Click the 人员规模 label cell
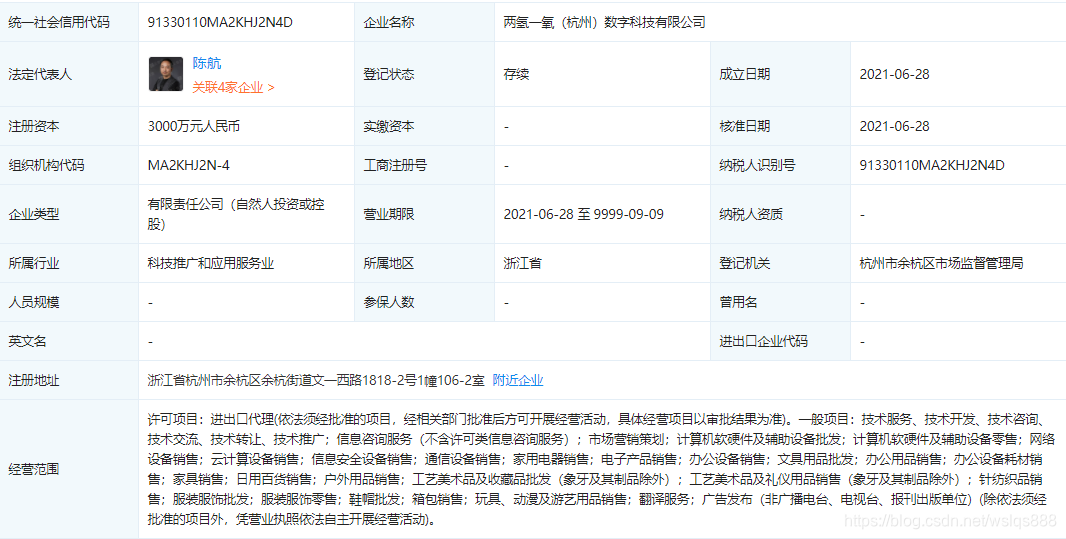 [x=69, y=302]
